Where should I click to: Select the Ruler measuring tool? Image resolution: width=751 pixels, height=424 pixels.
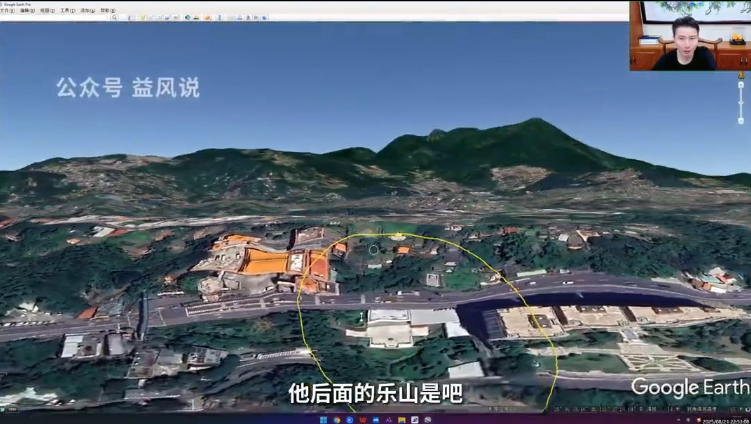[x=219, y=17]
